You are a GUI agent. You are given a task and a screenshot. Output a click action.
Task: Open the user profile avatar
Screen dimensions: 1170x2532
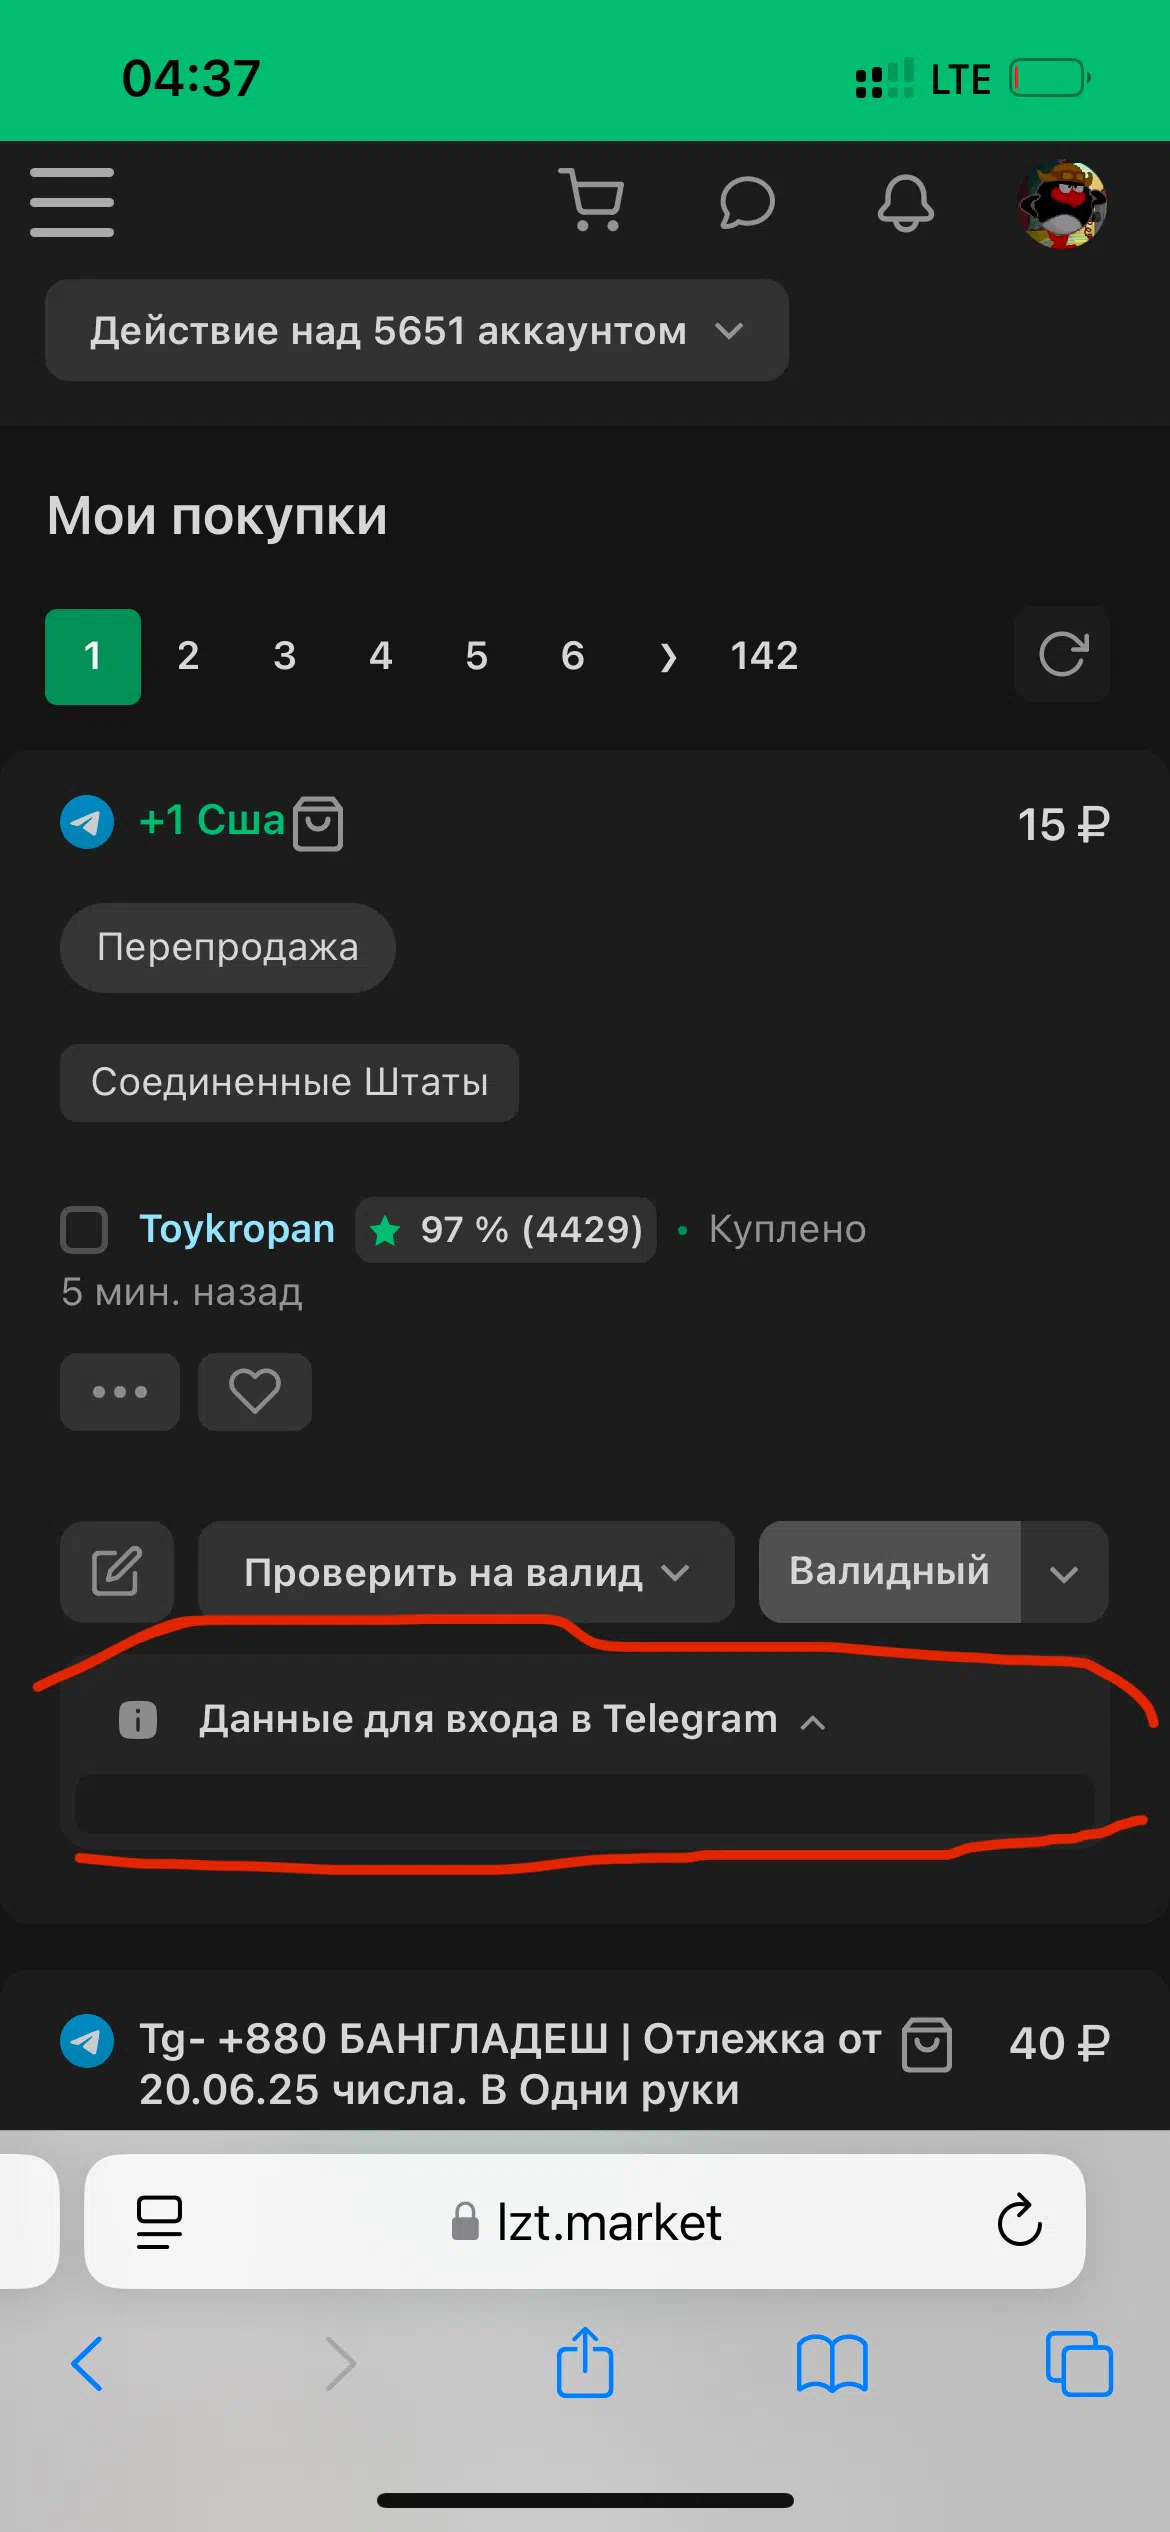1062,203
